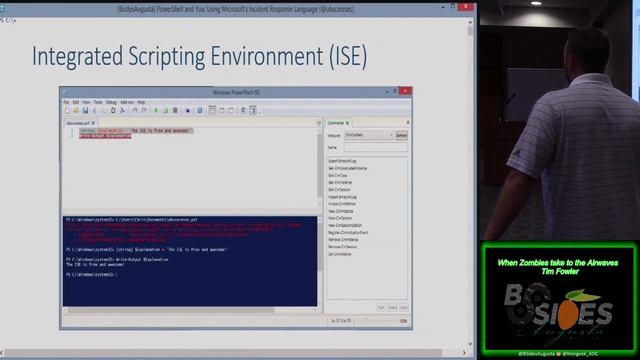Select Remove-CimSession in the command list
Viewport: 640px width, 360px height.
pos(342,247)
